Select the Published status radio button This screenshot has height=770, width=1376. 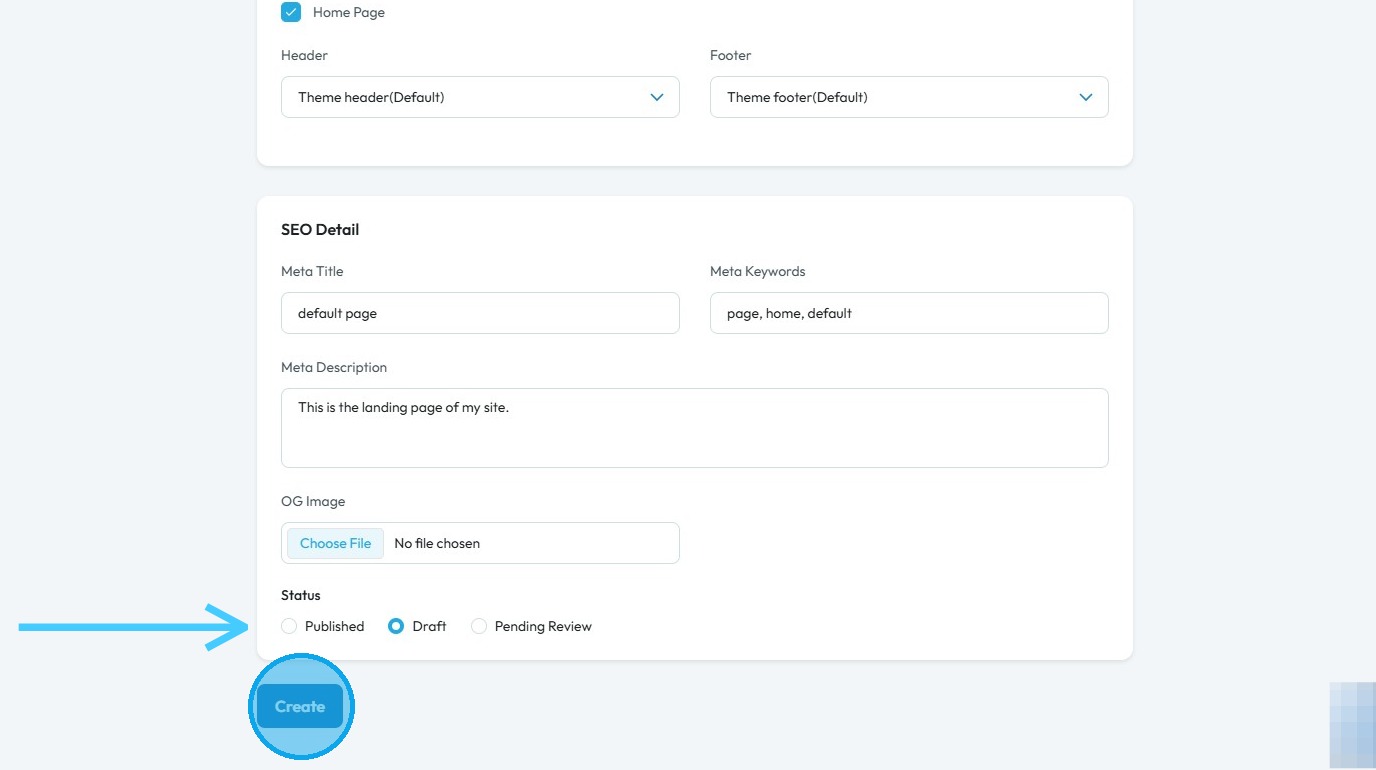point(289,626)
